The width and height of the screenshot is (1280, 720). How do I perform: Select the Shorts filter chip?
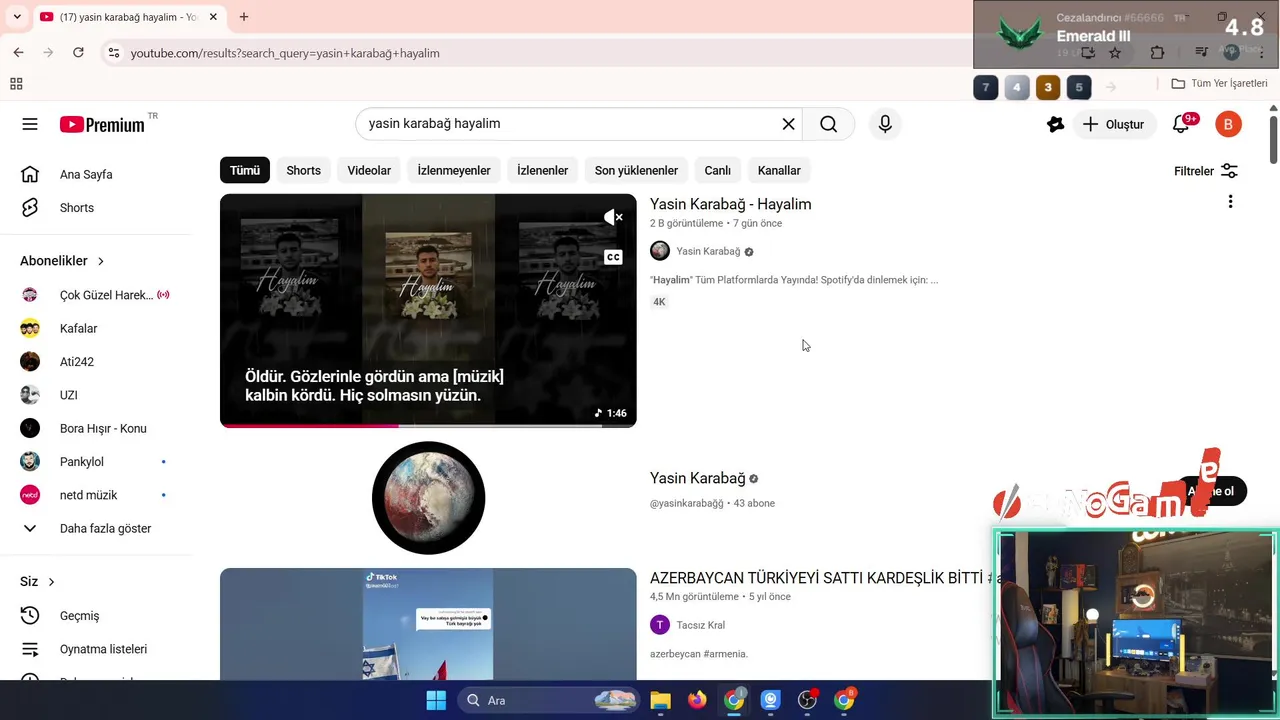click(304, 170)
